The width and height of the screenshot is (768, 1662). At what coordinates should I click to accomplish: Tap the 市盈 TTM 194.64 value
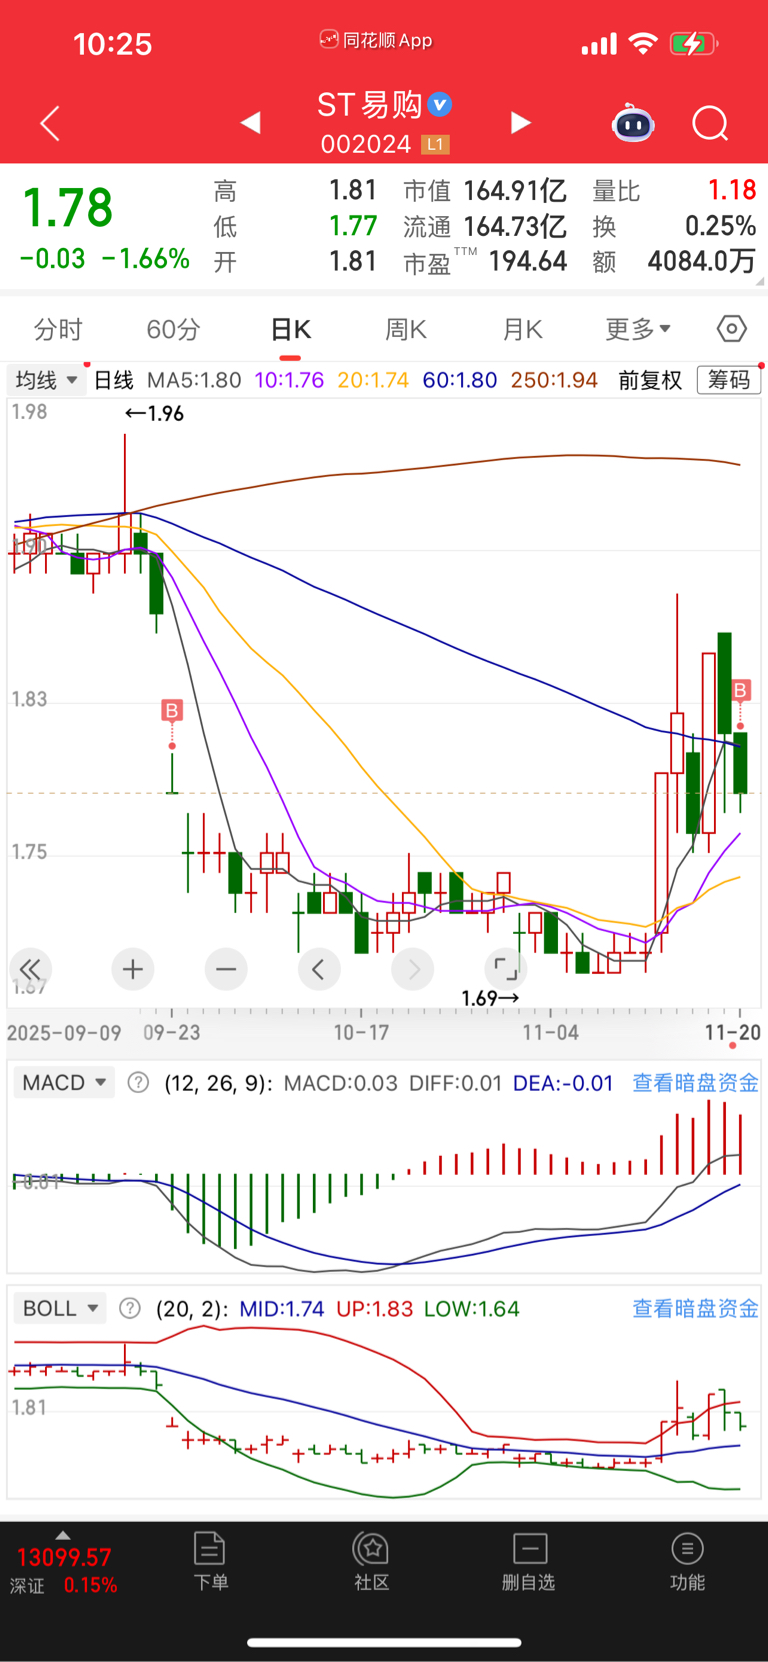coord(485,262)
